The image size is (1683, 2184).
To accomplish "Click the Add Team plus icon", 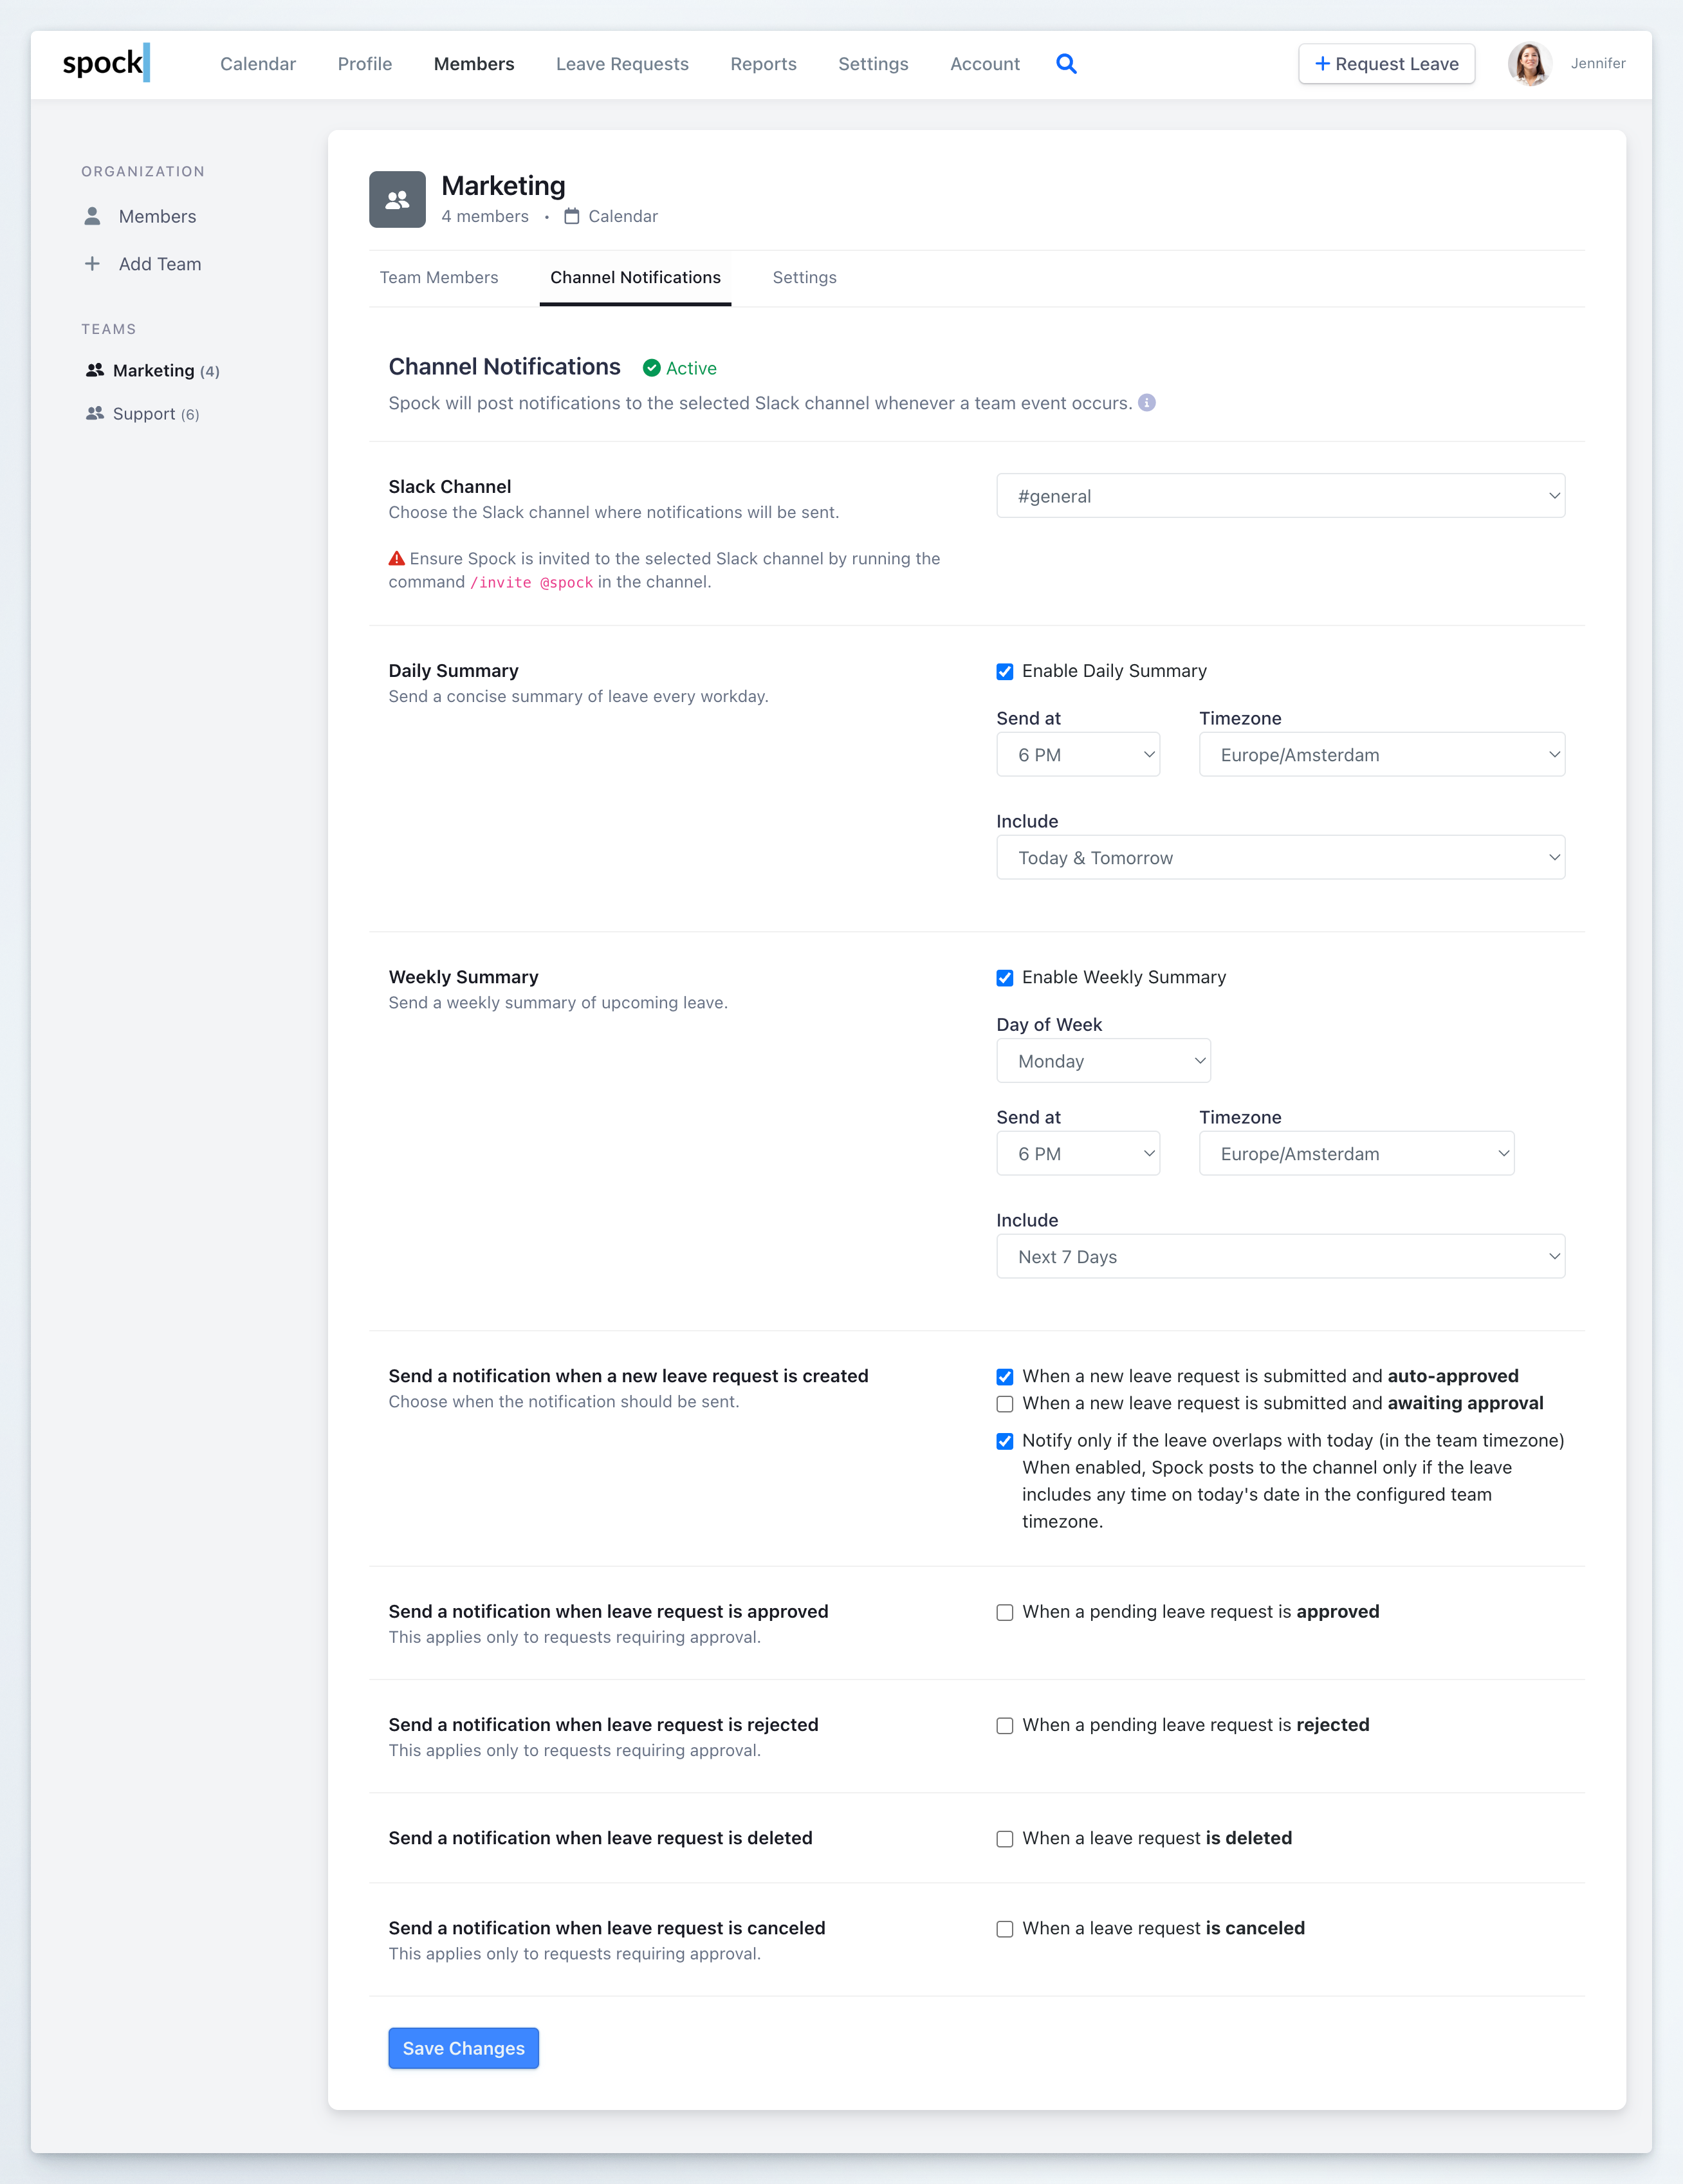I will 93,263.
